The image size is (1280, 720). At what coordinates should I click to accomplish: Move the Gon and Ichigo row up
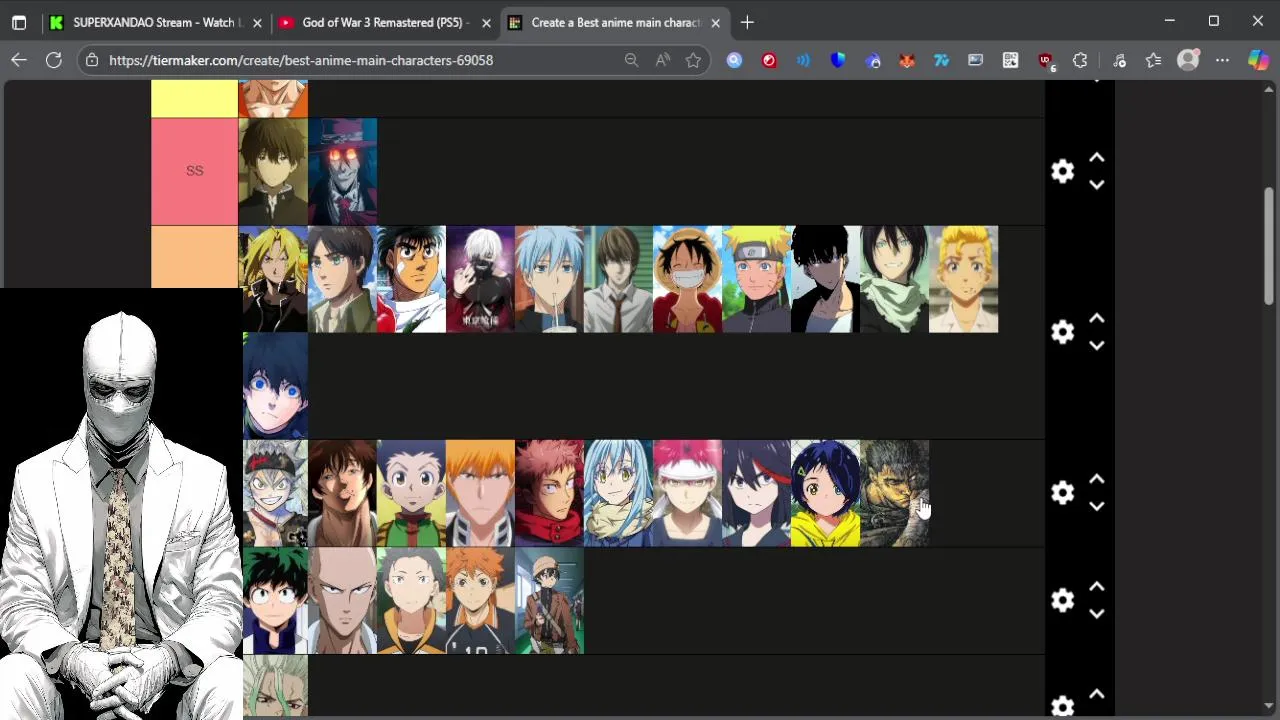(x=1096, y=479)
